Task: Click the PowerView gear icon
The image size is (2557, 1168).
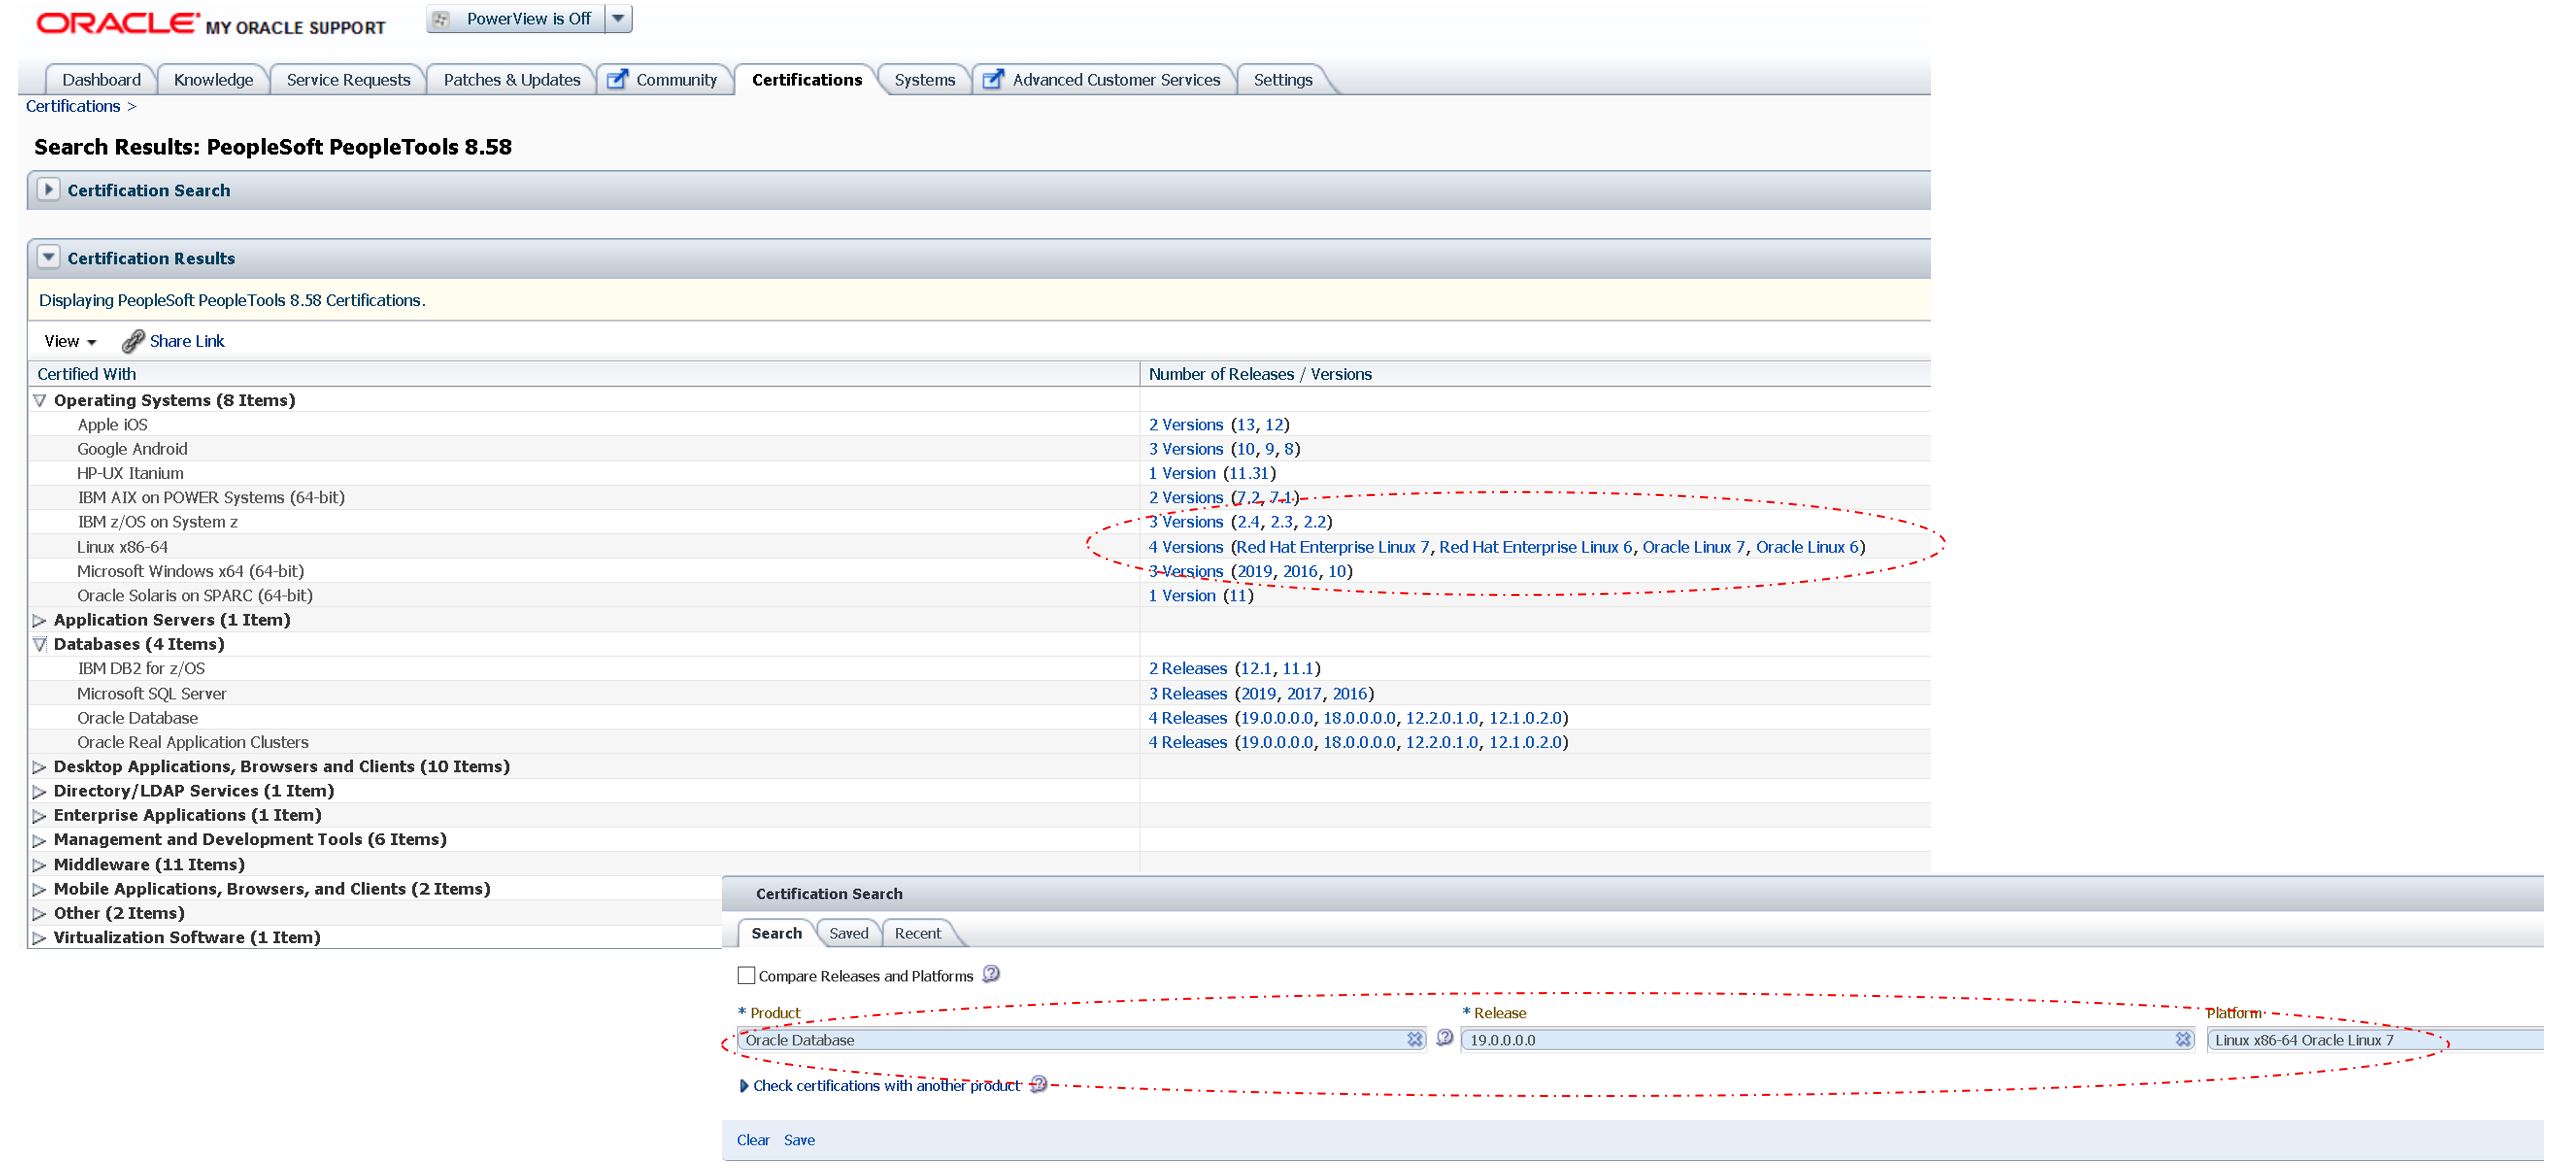Action: (x=442, y=19)
